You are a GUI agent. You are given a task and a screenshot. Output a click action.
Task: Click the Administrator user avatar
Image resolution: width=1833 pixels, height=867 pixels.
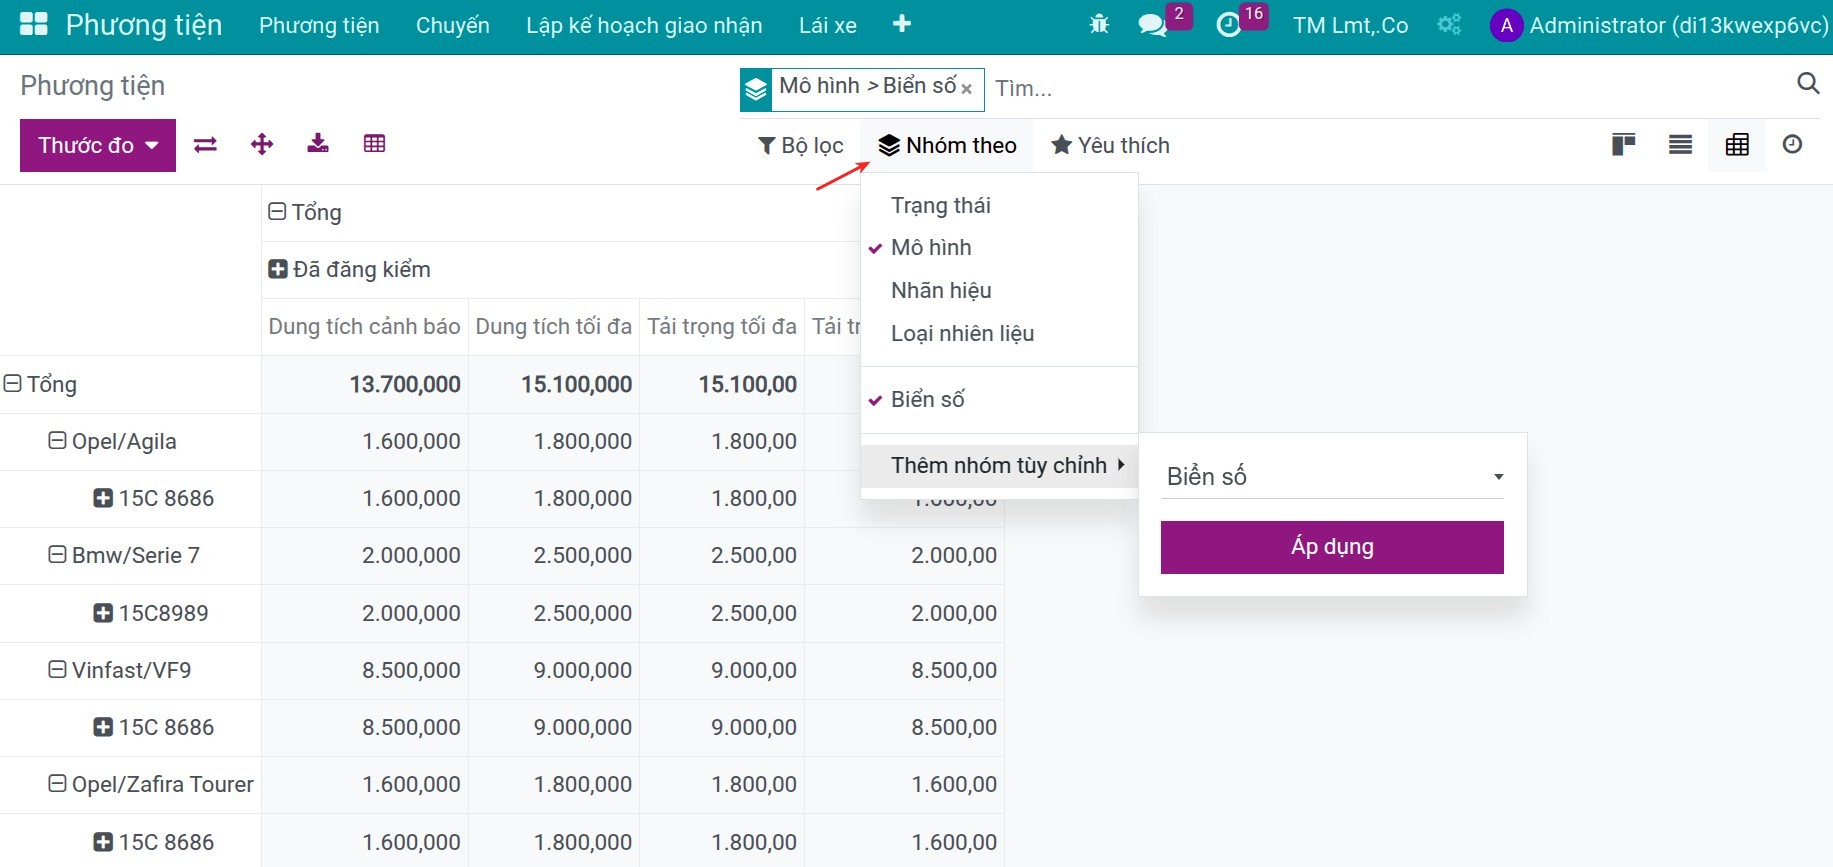1506,25
